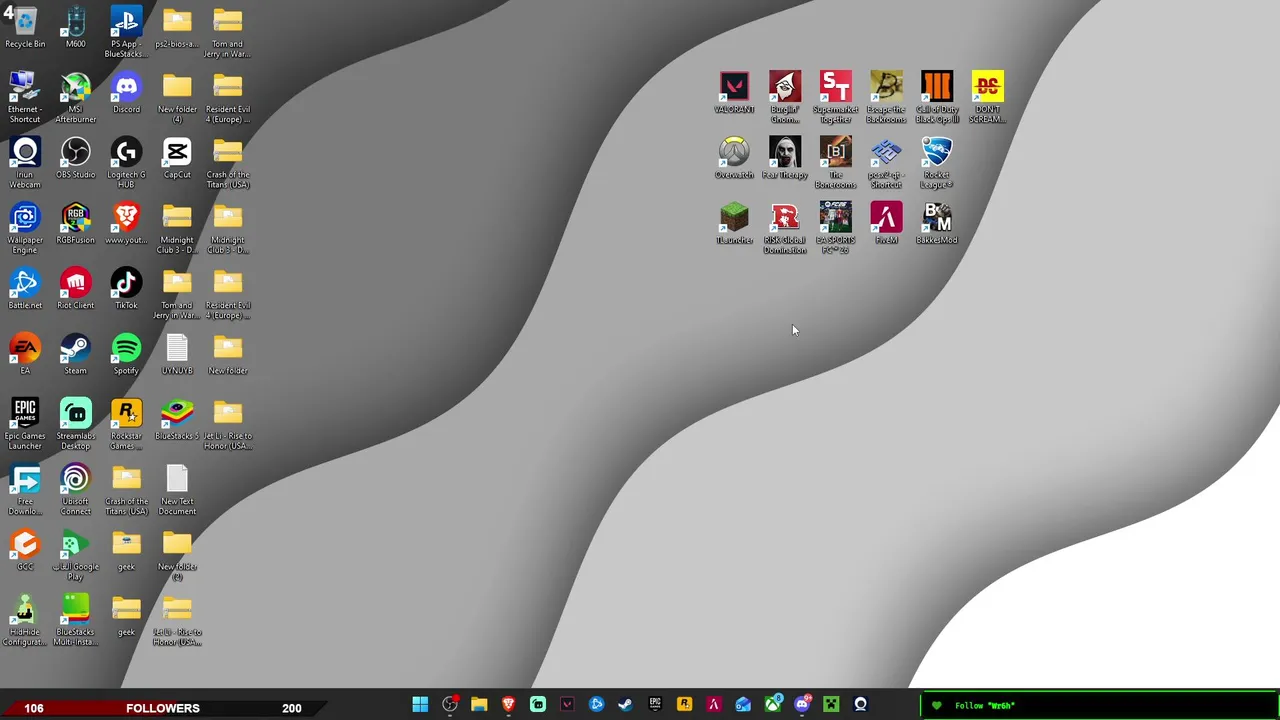Select the ps2-bios folder

coord(177,28)
